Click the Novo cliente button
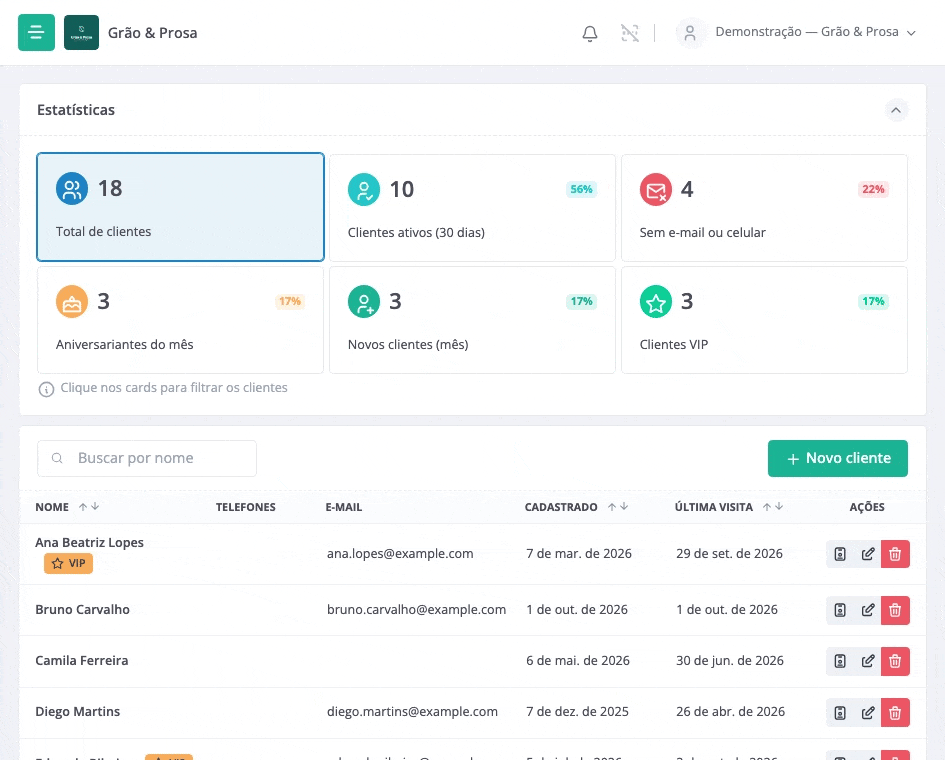Image resolution: width=945 pixels, height=760 pixels. (838, 459)
